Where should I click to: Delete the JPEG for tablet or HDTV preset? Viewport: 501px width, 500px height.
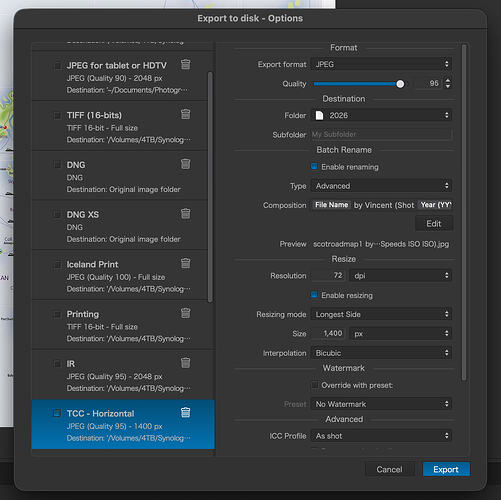186,64
